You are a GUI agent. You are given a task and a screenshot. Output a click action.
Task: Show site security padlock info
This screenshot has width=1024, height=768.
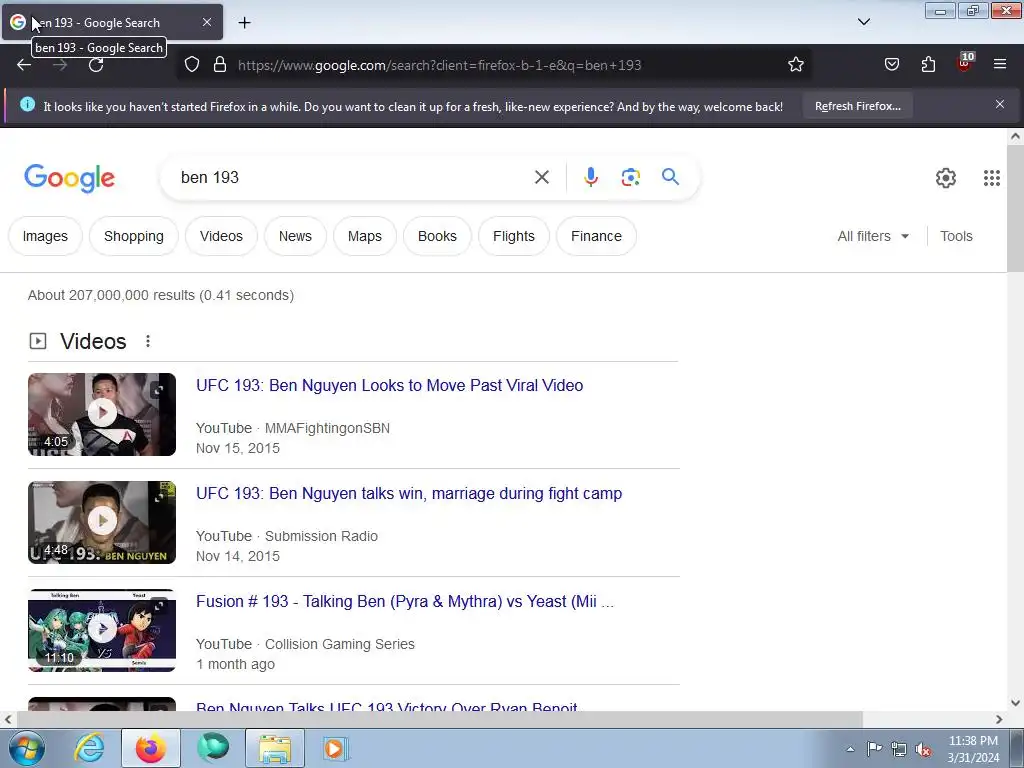[220, 65]
